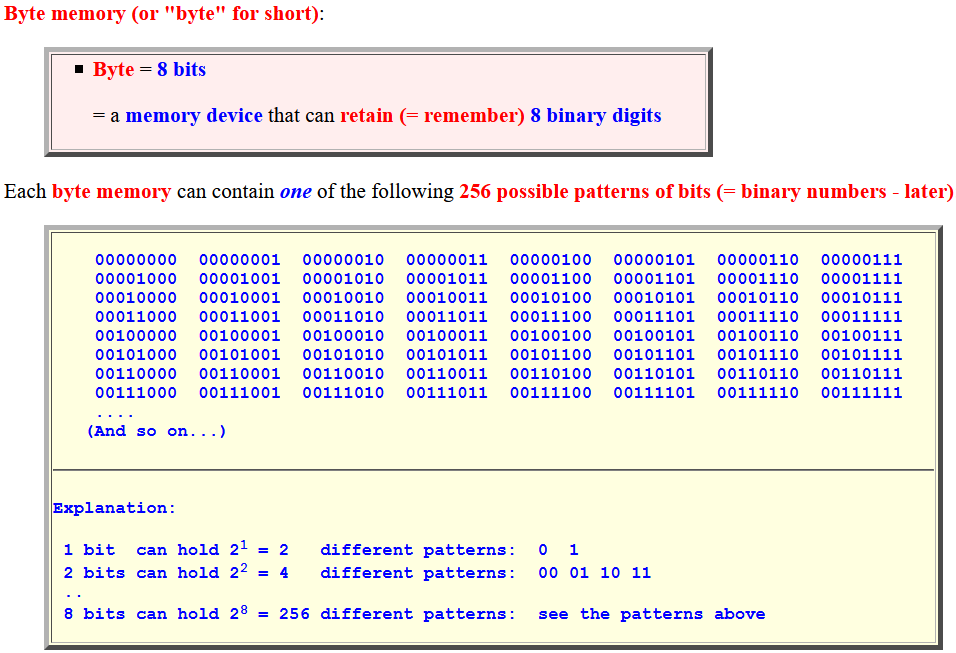Click the italic word 'one'
The height and width of the screenshot is (653, 956).
coord(296,191)
